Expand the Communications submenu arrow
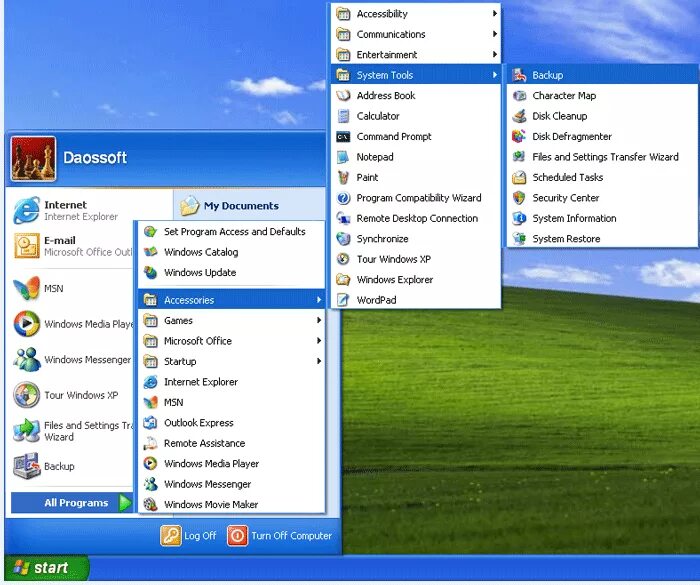 click(x=495, y=34)
